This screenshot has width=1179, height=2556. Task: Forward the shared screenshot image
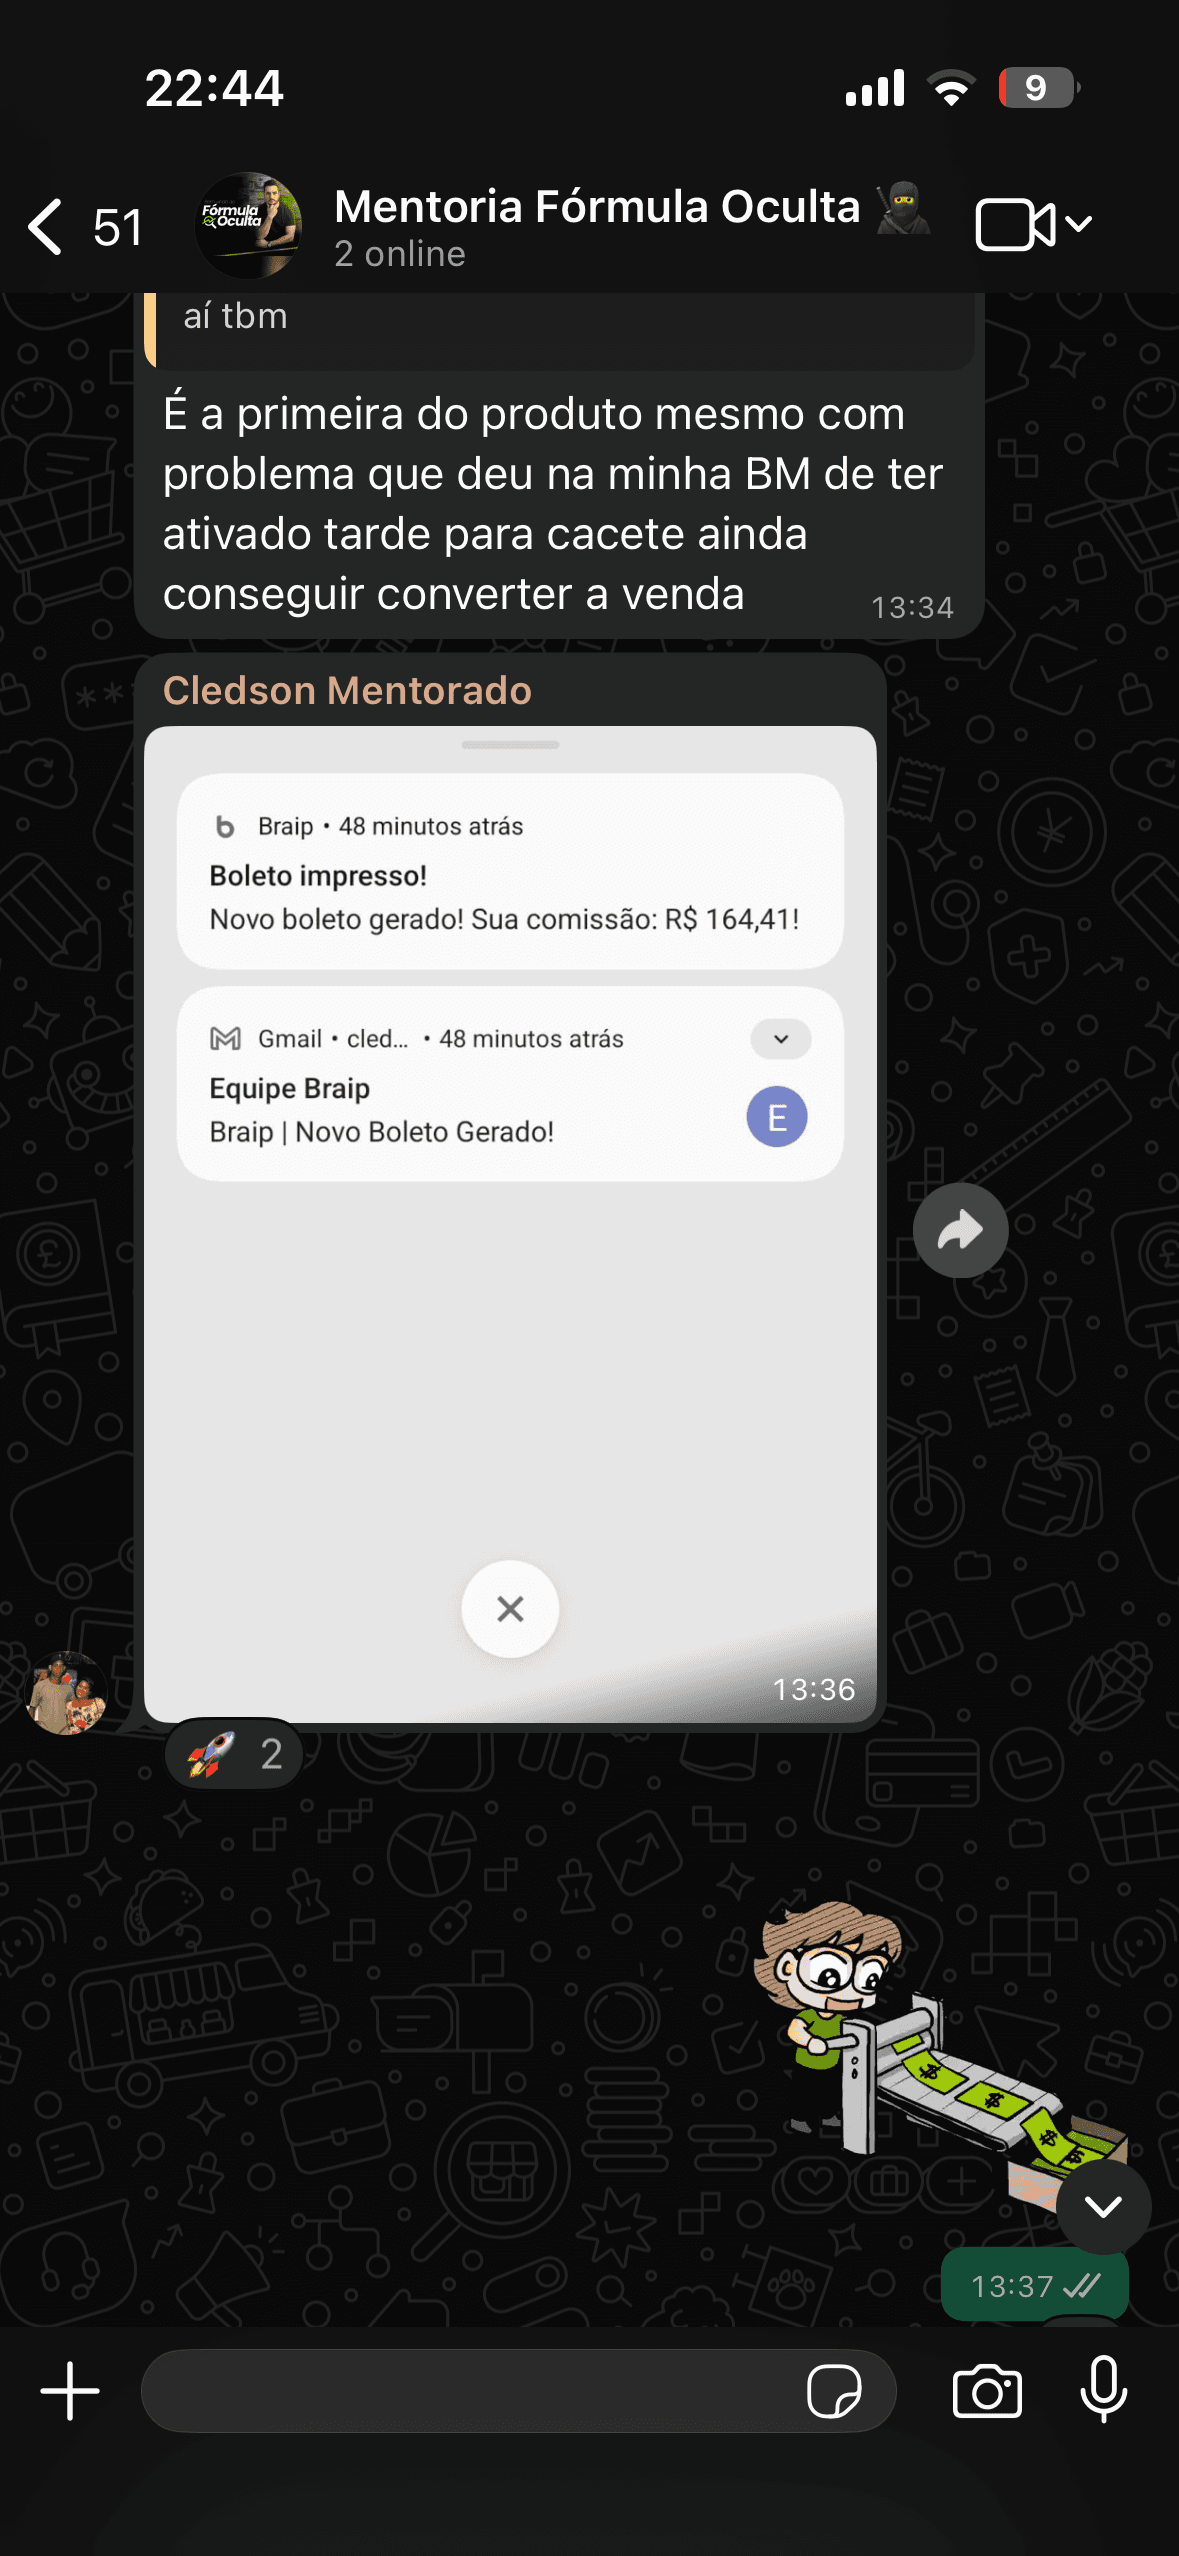[960, 1230]
